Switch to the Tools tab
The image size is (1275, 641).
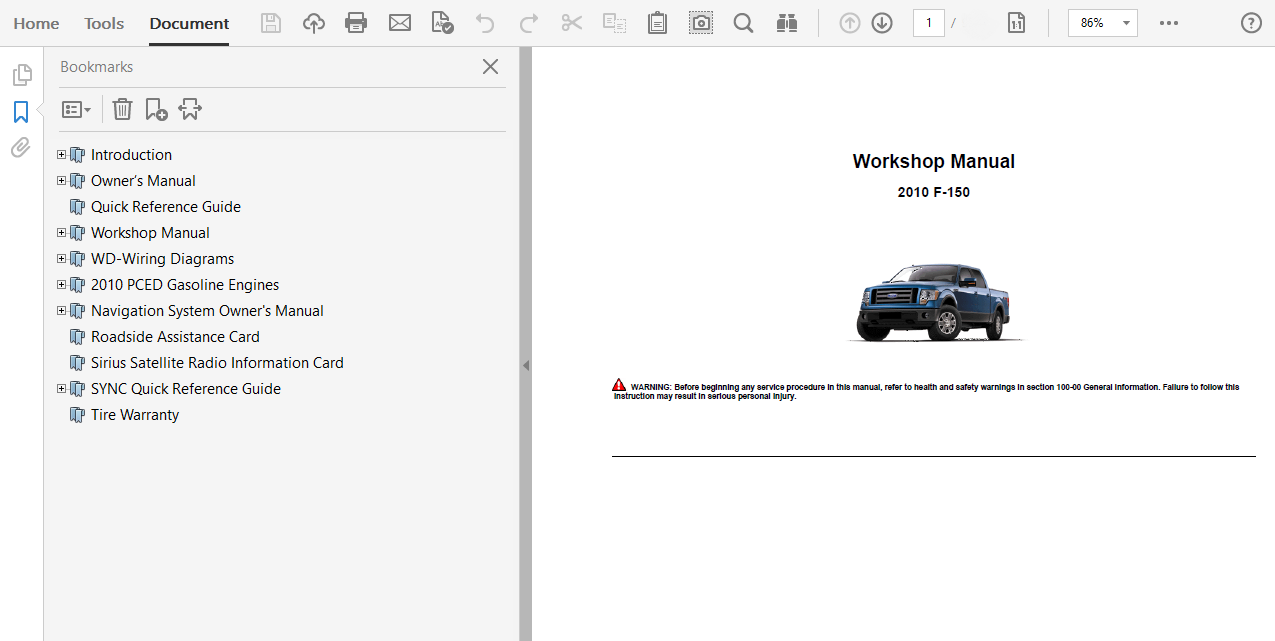coord(104,23)
